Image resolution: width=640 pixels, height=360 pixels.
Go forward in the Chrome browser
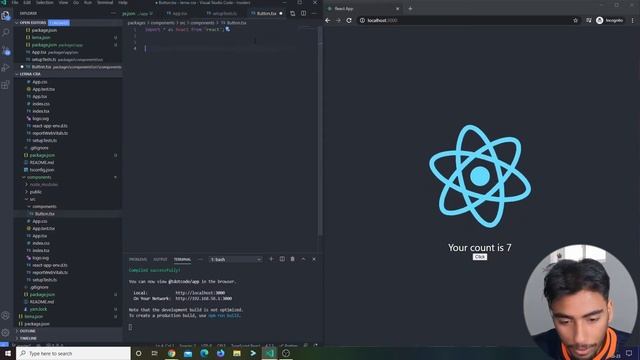pyautogui.click(x=338, y=20)
